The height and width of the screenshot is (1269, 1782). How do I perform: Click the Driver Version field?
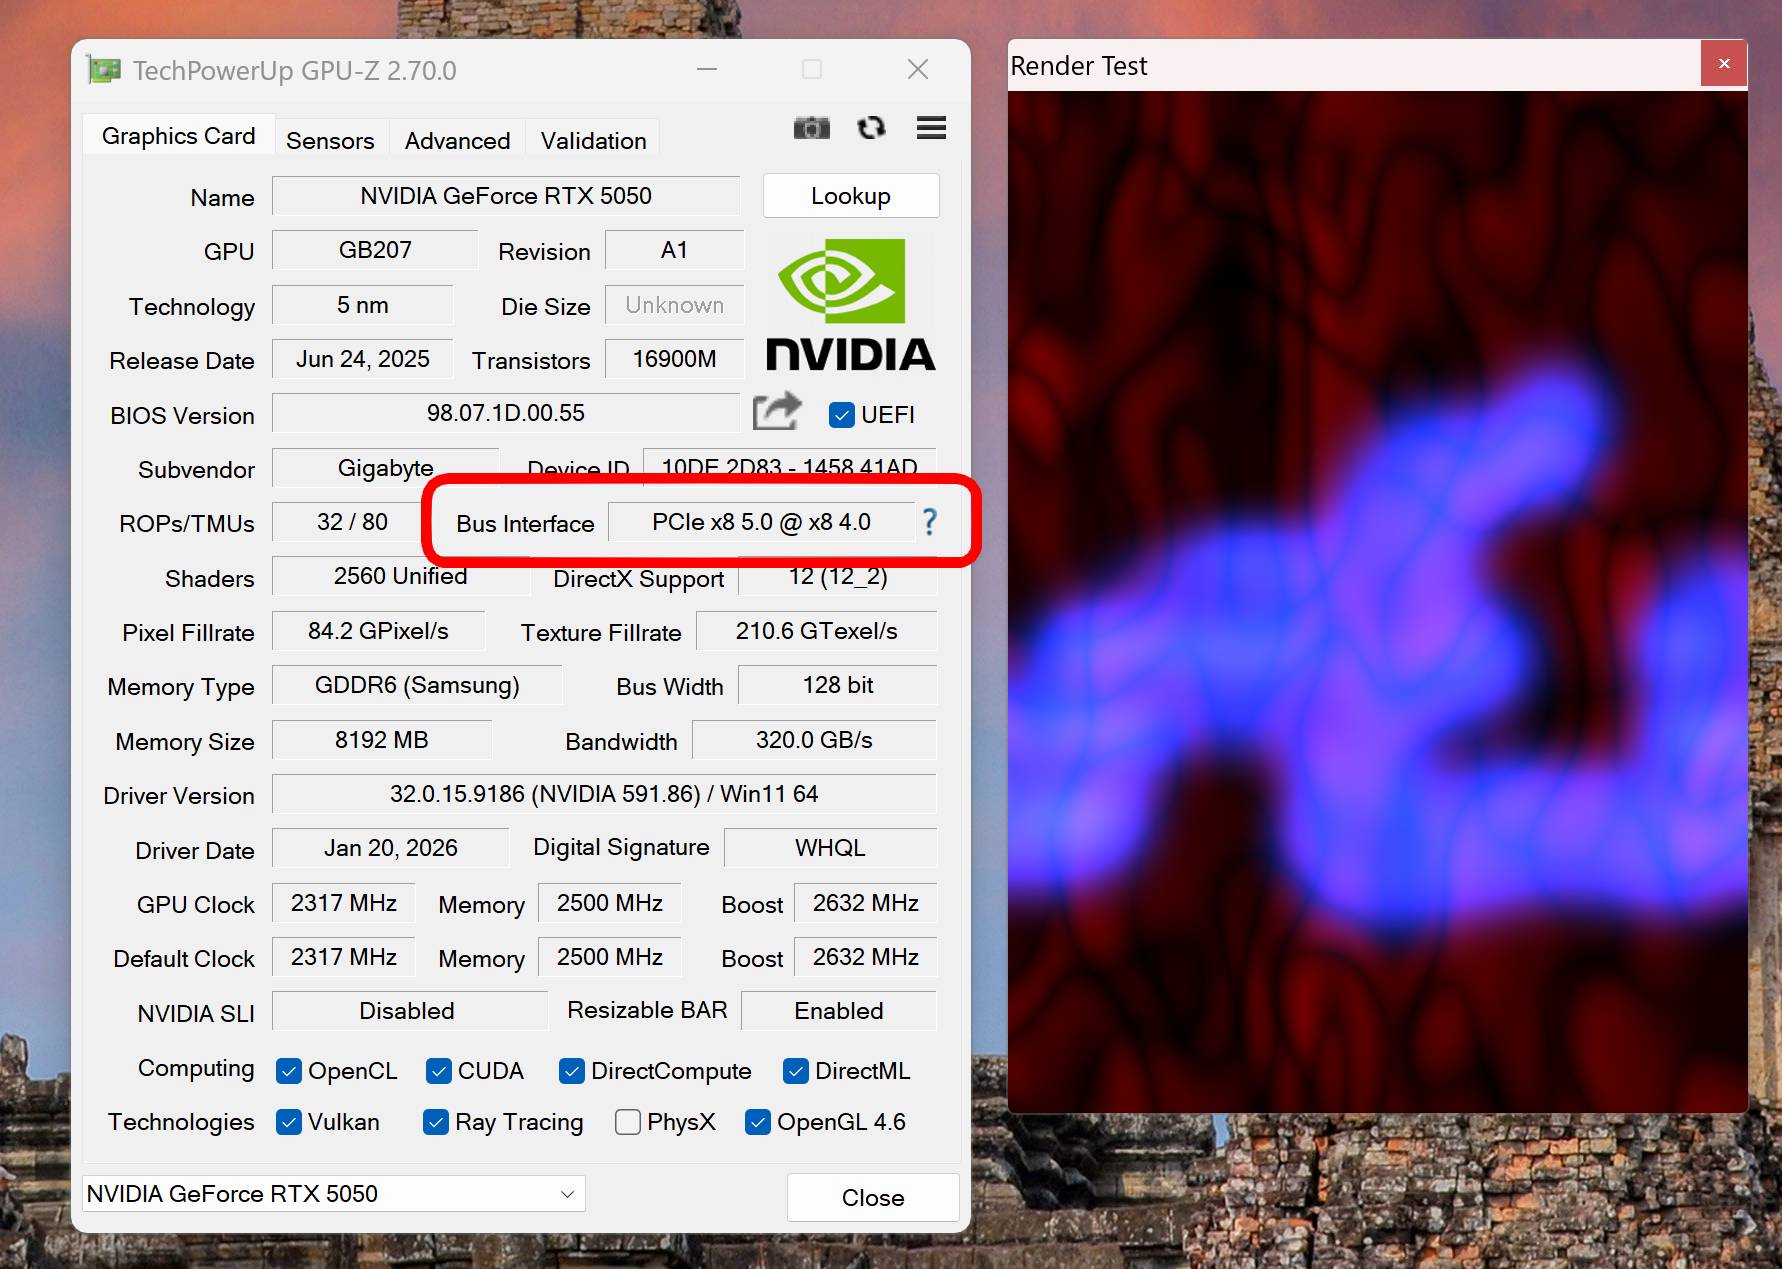[x=604, y=794]
